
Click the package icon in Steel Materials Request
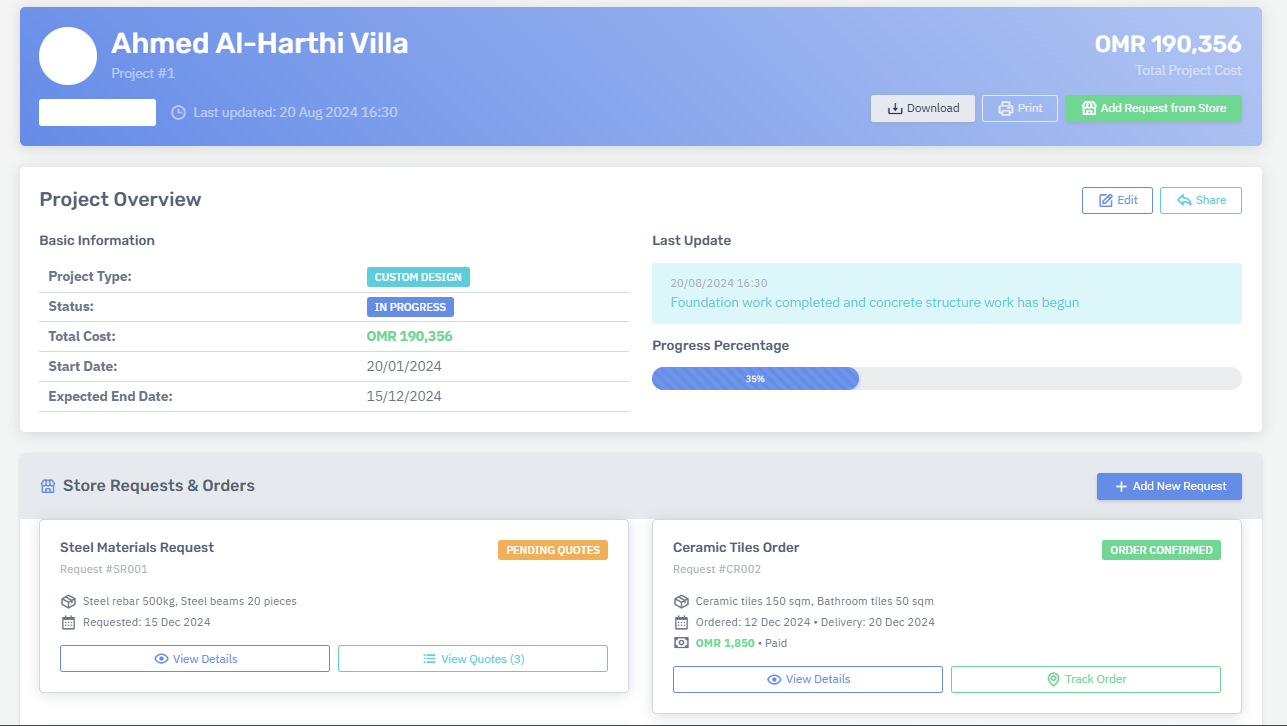68,601
